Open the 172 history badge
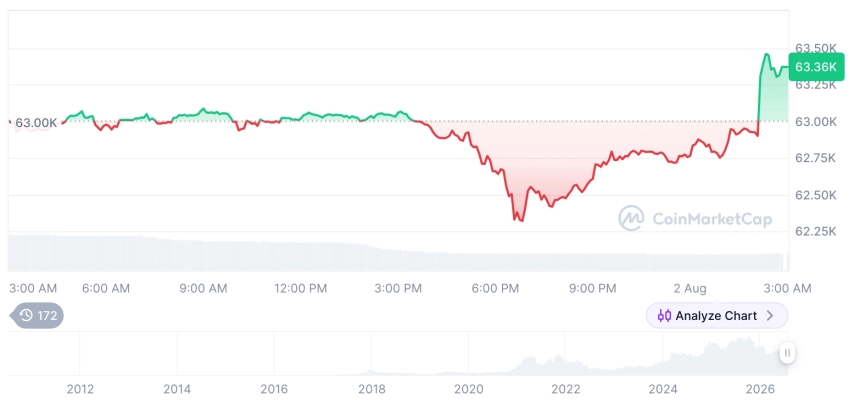 coord(37,315)
